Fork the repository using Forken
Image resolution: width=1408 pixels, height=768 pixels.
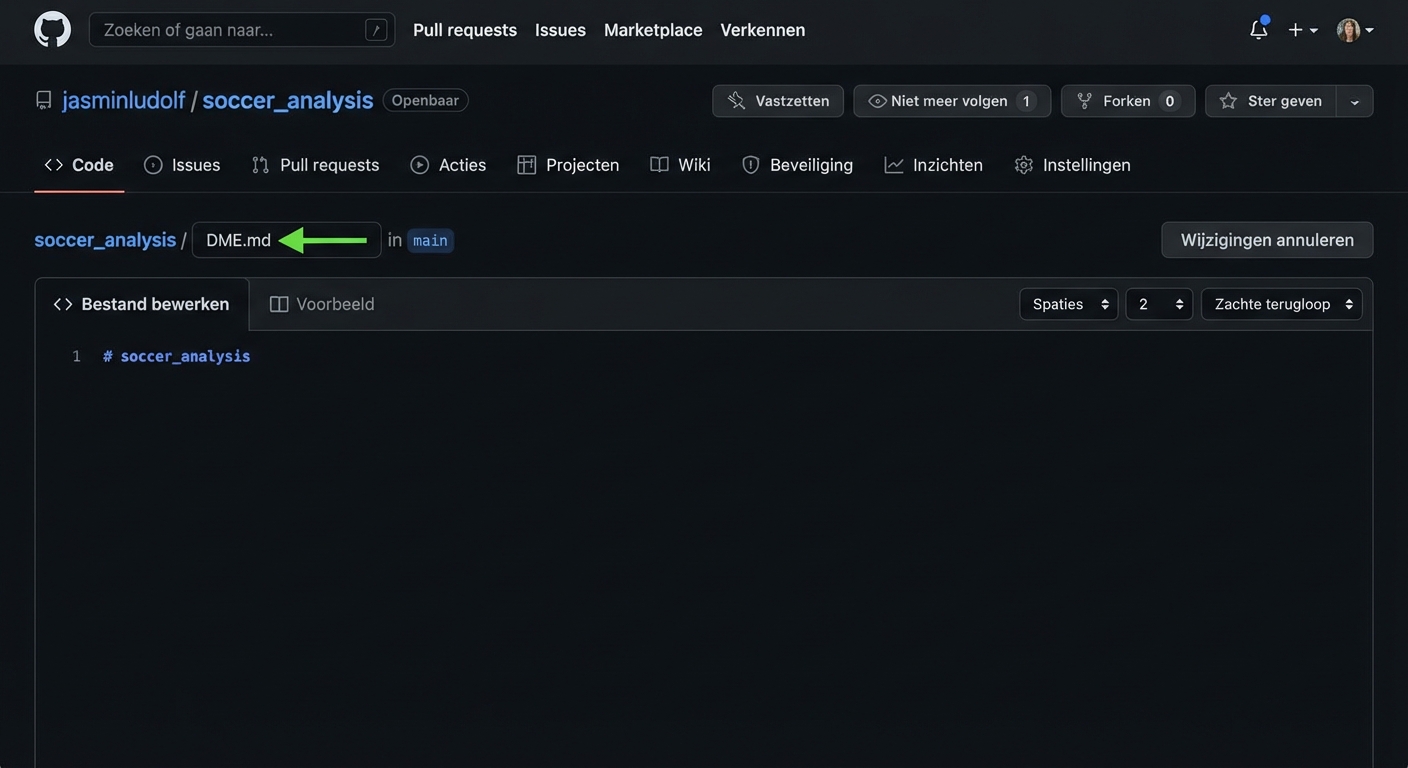(1127, 101)
